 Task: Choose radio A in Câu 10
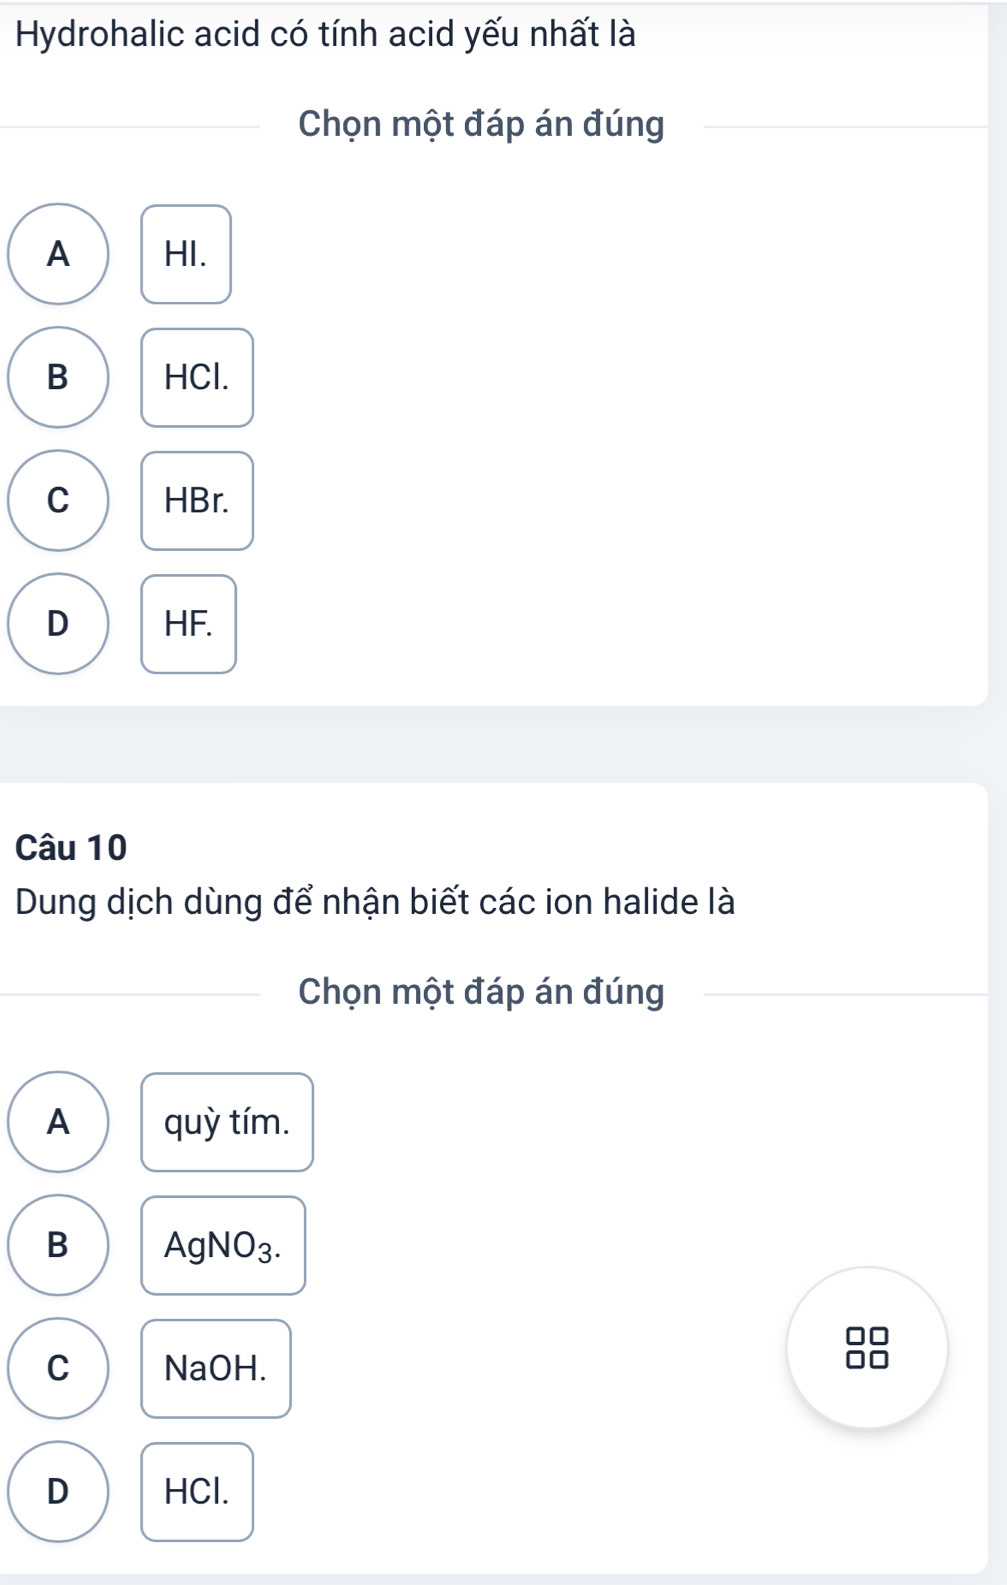(x=58, y=1122)
